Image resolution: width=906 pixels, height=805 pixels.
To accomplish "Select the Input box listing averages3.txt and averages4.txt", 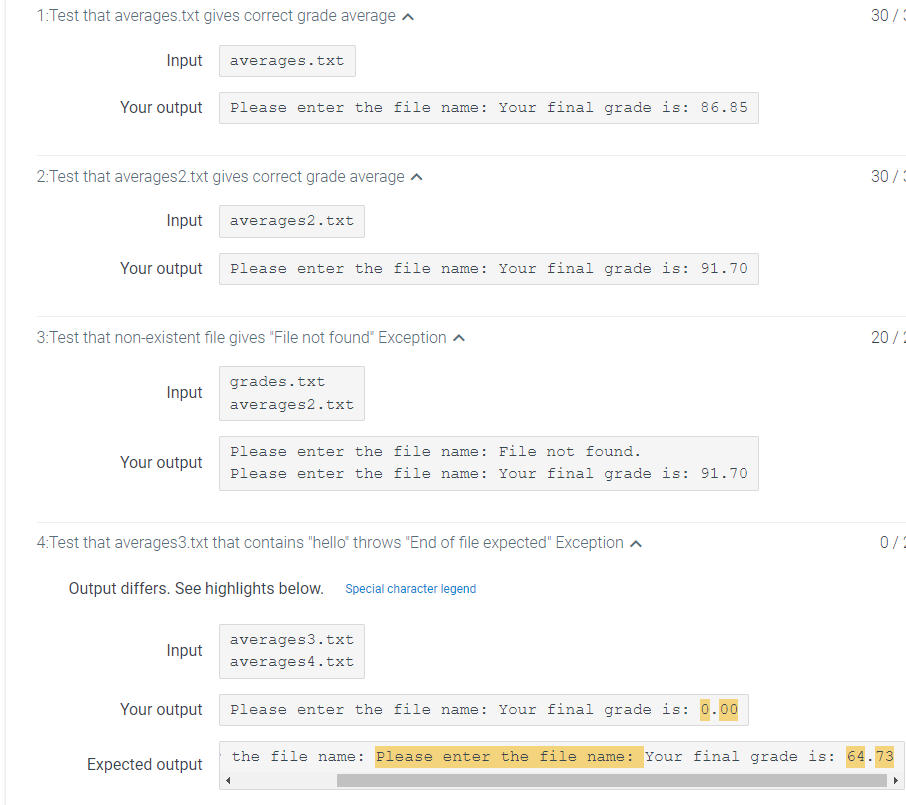I will [x=291, y=650].
